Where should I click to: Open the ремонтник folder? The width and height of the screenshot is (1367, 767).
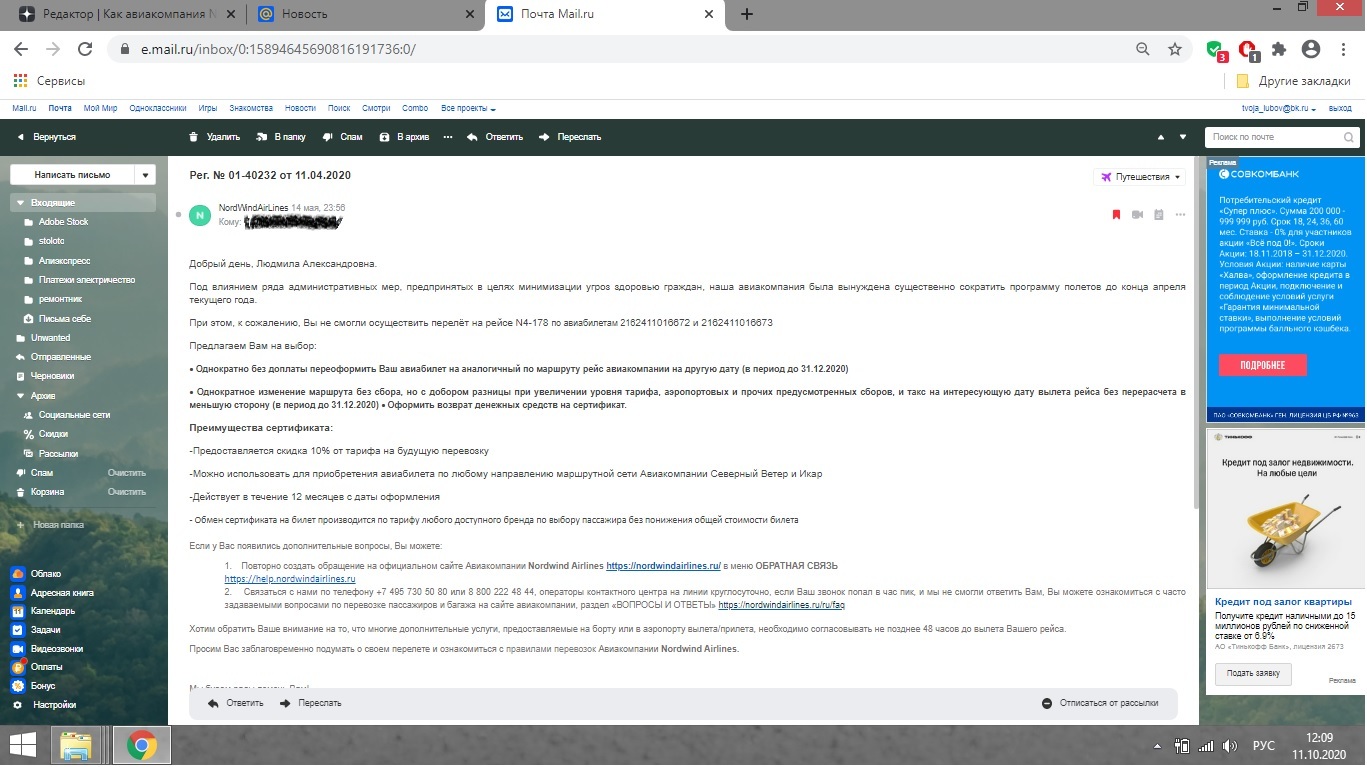(60, 299)
